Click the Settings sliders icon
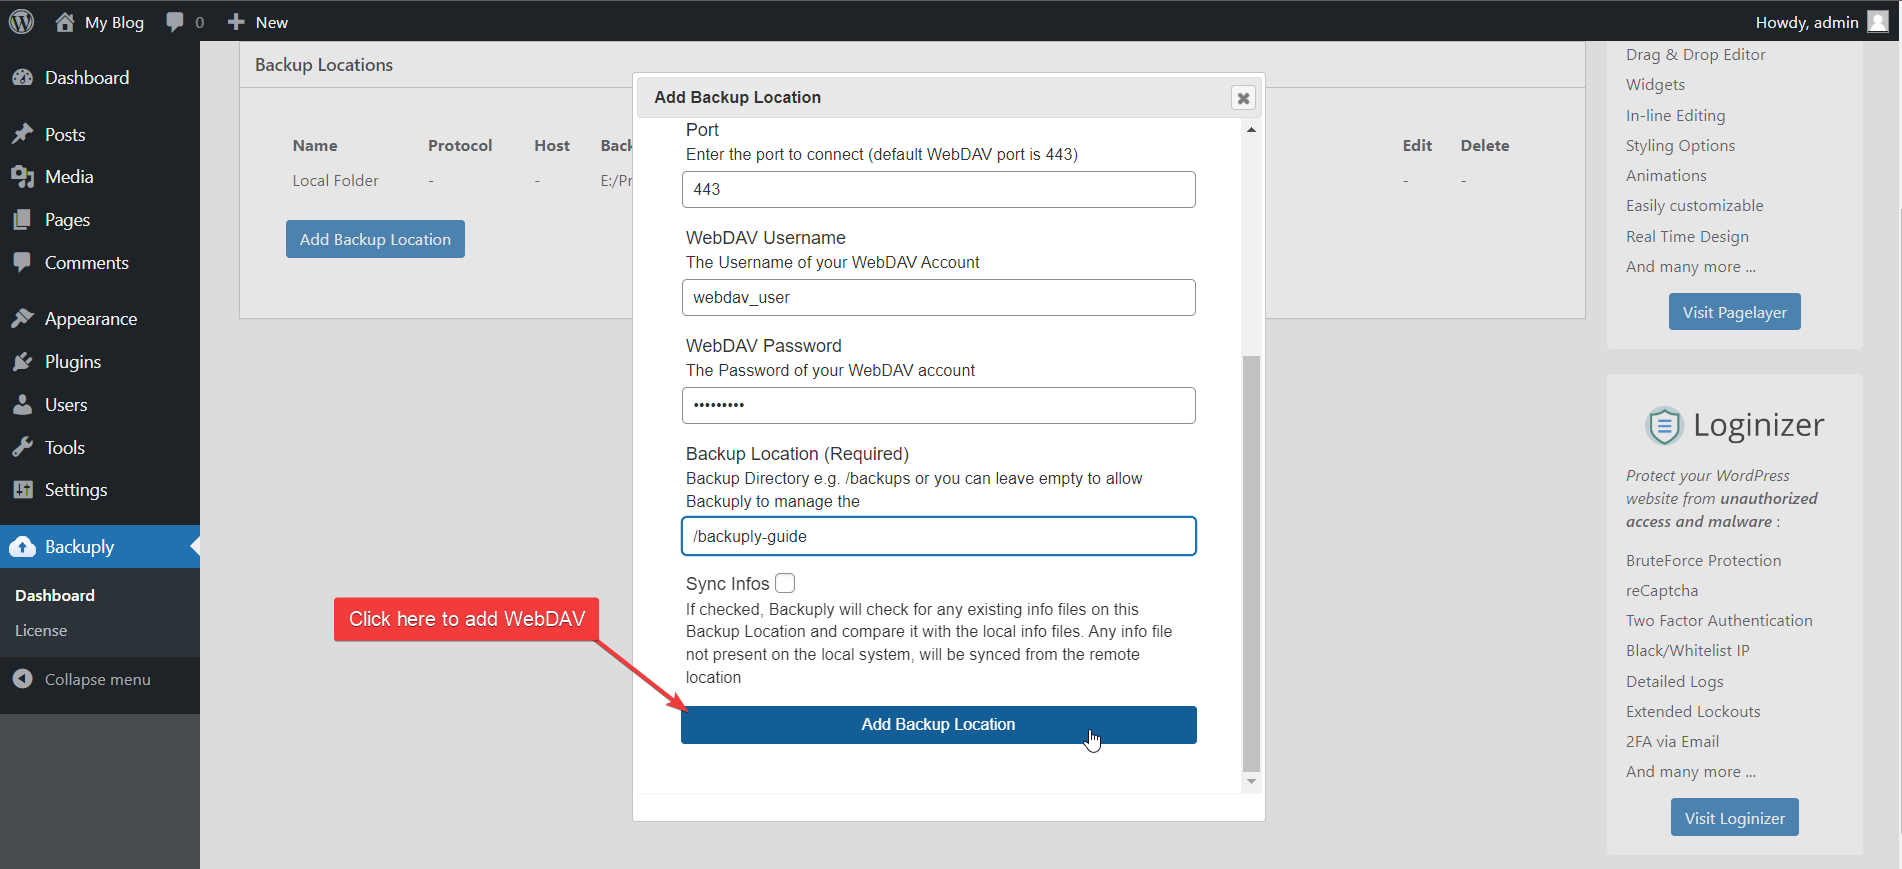This screenshot has height=869, width=1902. pos(22,490)
